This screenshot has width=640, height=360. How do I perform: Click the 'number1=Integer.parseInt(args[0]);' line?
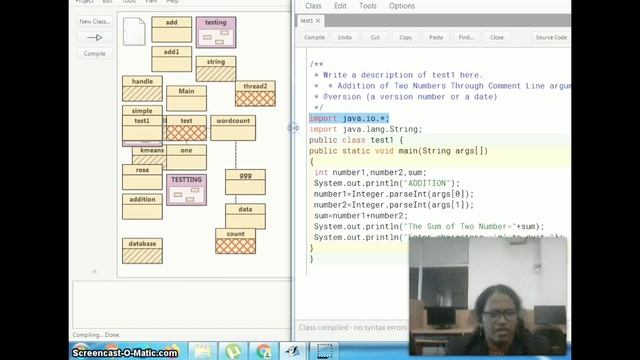pos(394,194)
